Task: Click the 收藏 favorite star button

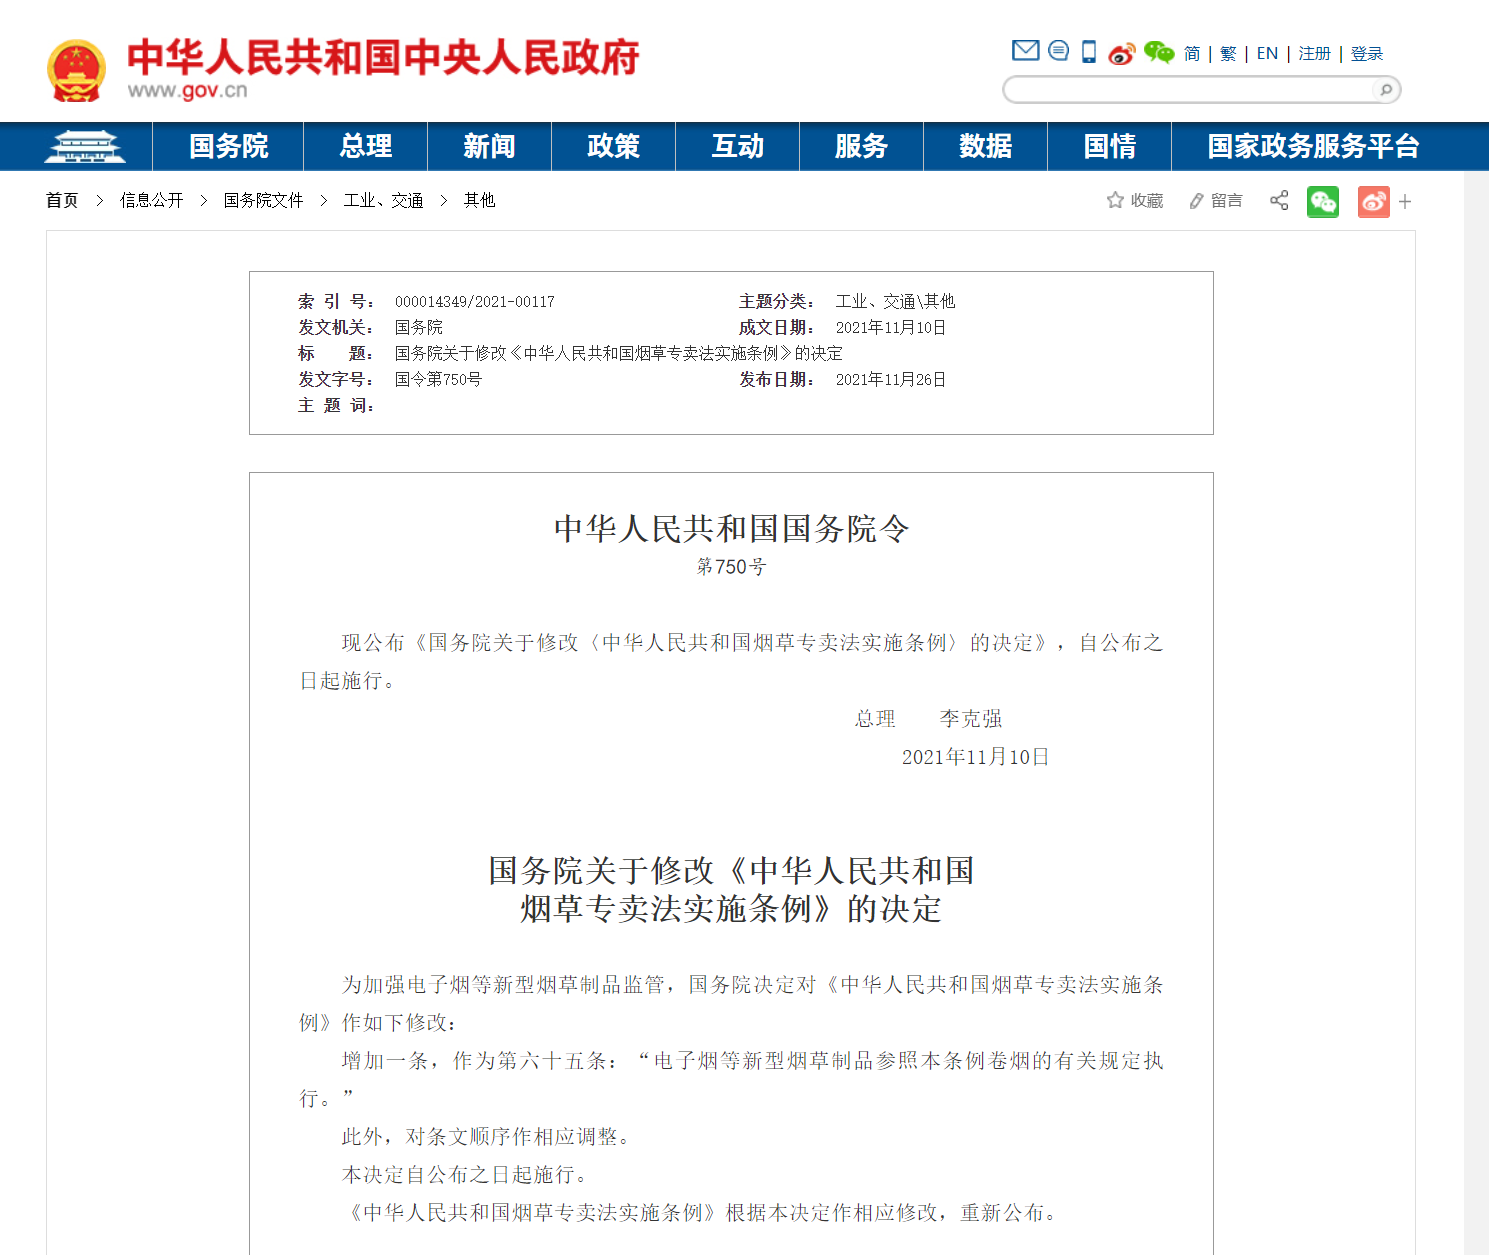Action: click(x=1135, y=200)
